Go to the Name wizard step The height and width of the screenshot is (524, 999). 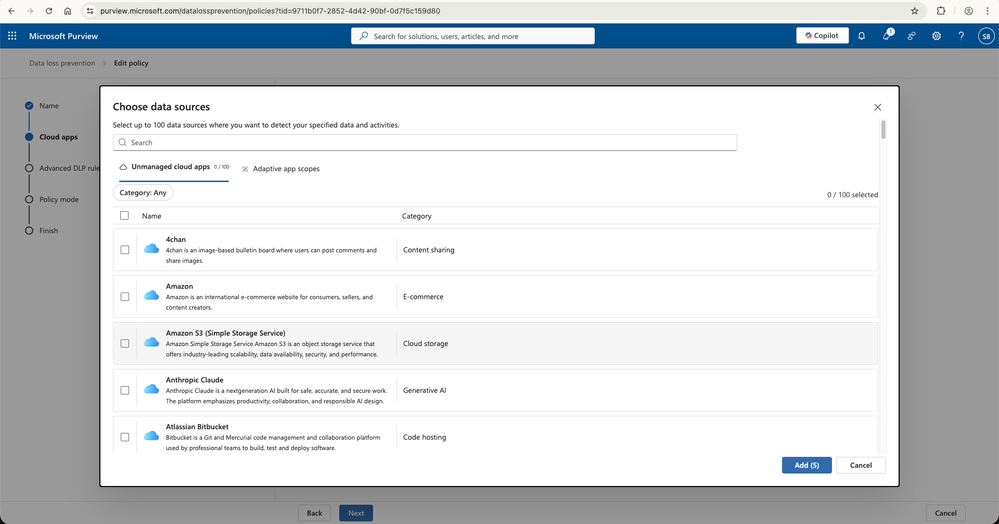[43, 106]
